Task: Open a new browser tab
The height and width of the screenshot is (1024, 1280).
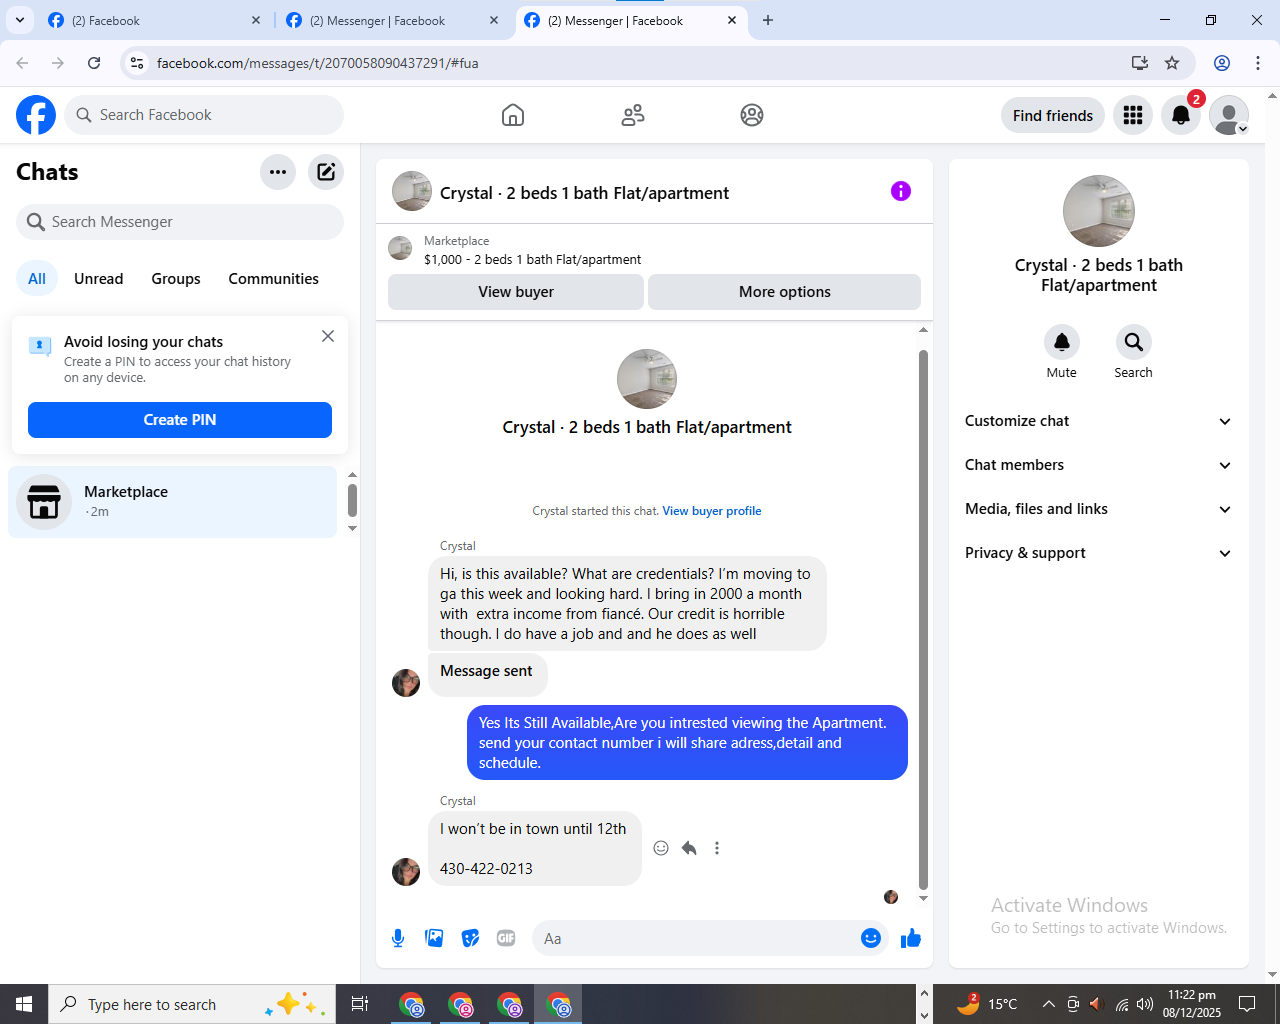Action: click(x=768, y=20)
